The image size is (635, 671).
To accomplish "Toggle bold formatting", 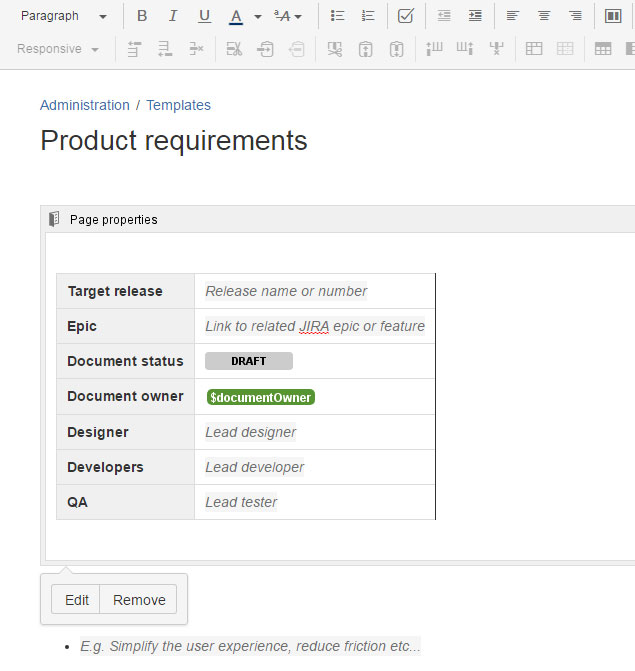I will (142, 16).
